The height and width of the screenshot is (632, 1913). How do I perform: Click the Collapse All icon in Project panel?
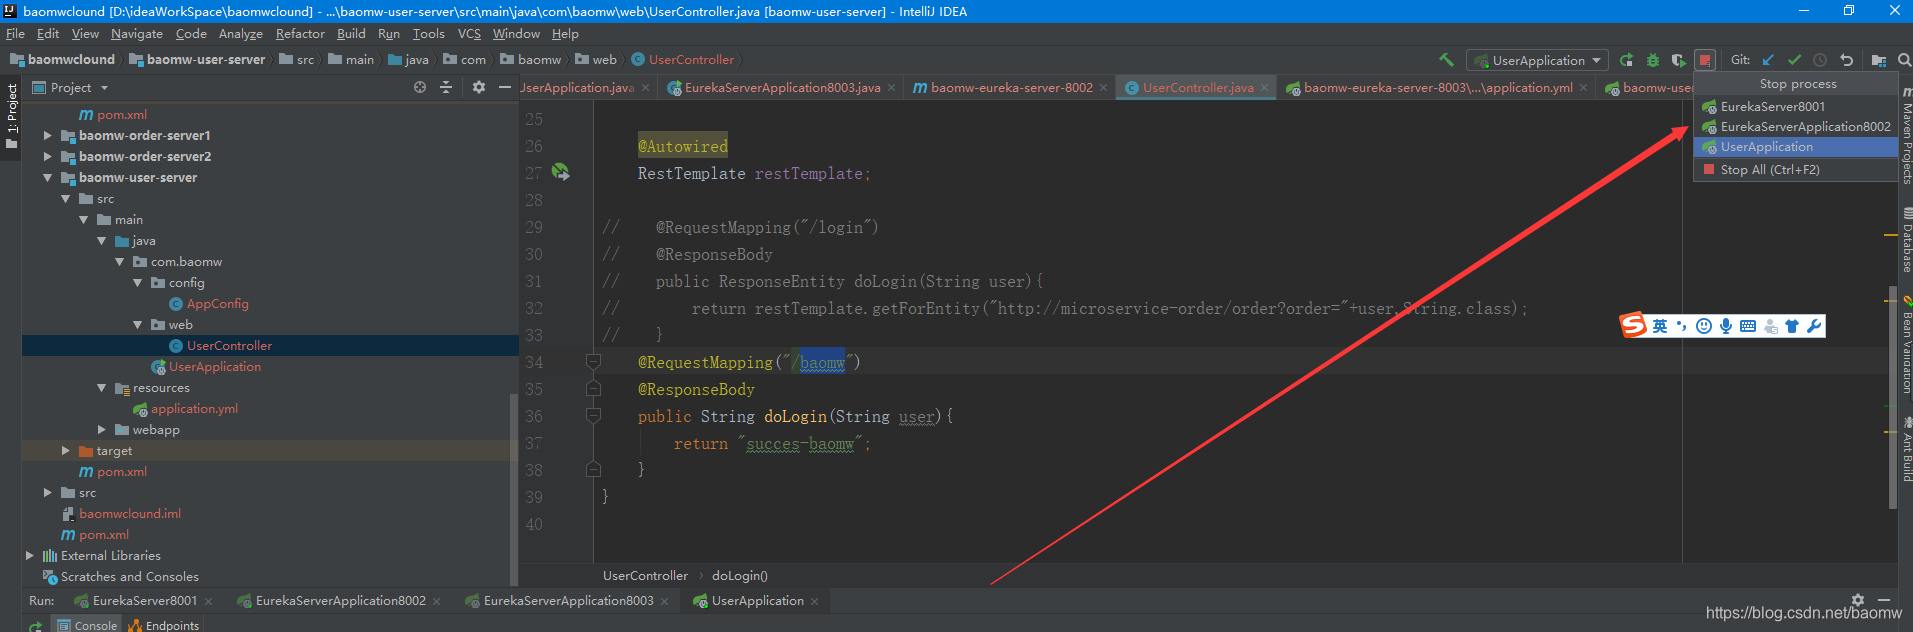(x=446, y=88)
